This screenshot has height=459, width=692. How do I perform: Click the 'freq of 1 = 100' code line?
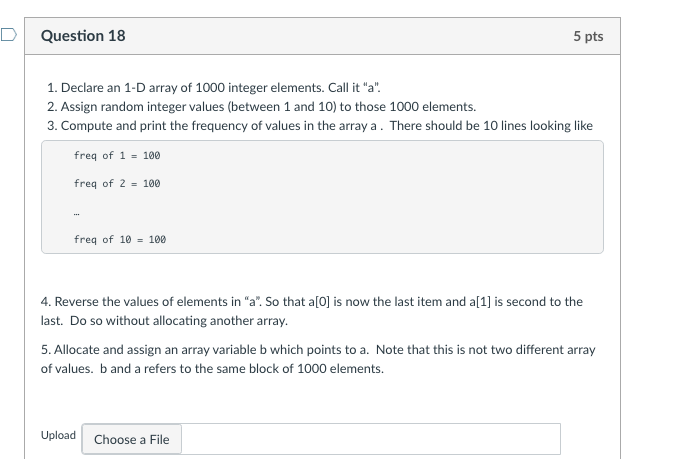(117, 155)
